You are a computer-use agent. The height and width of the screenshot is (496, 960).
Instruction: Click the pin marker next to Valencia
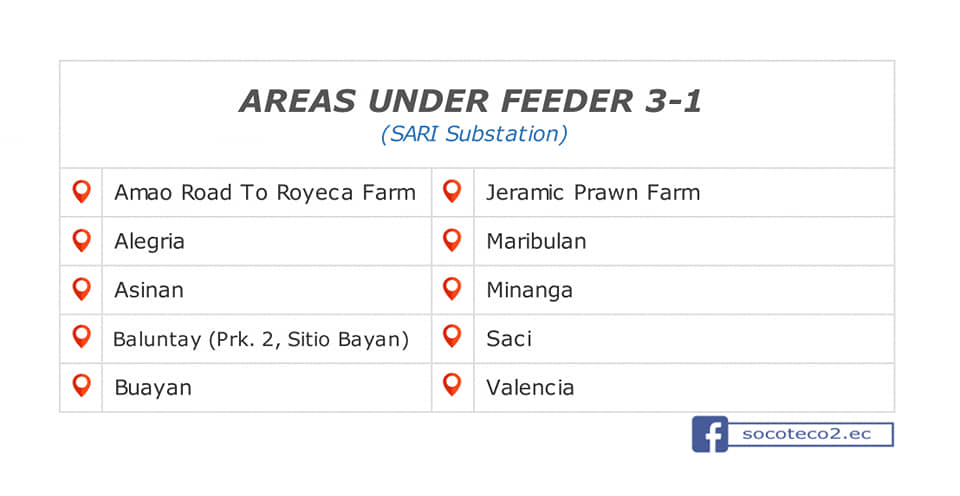452,385
